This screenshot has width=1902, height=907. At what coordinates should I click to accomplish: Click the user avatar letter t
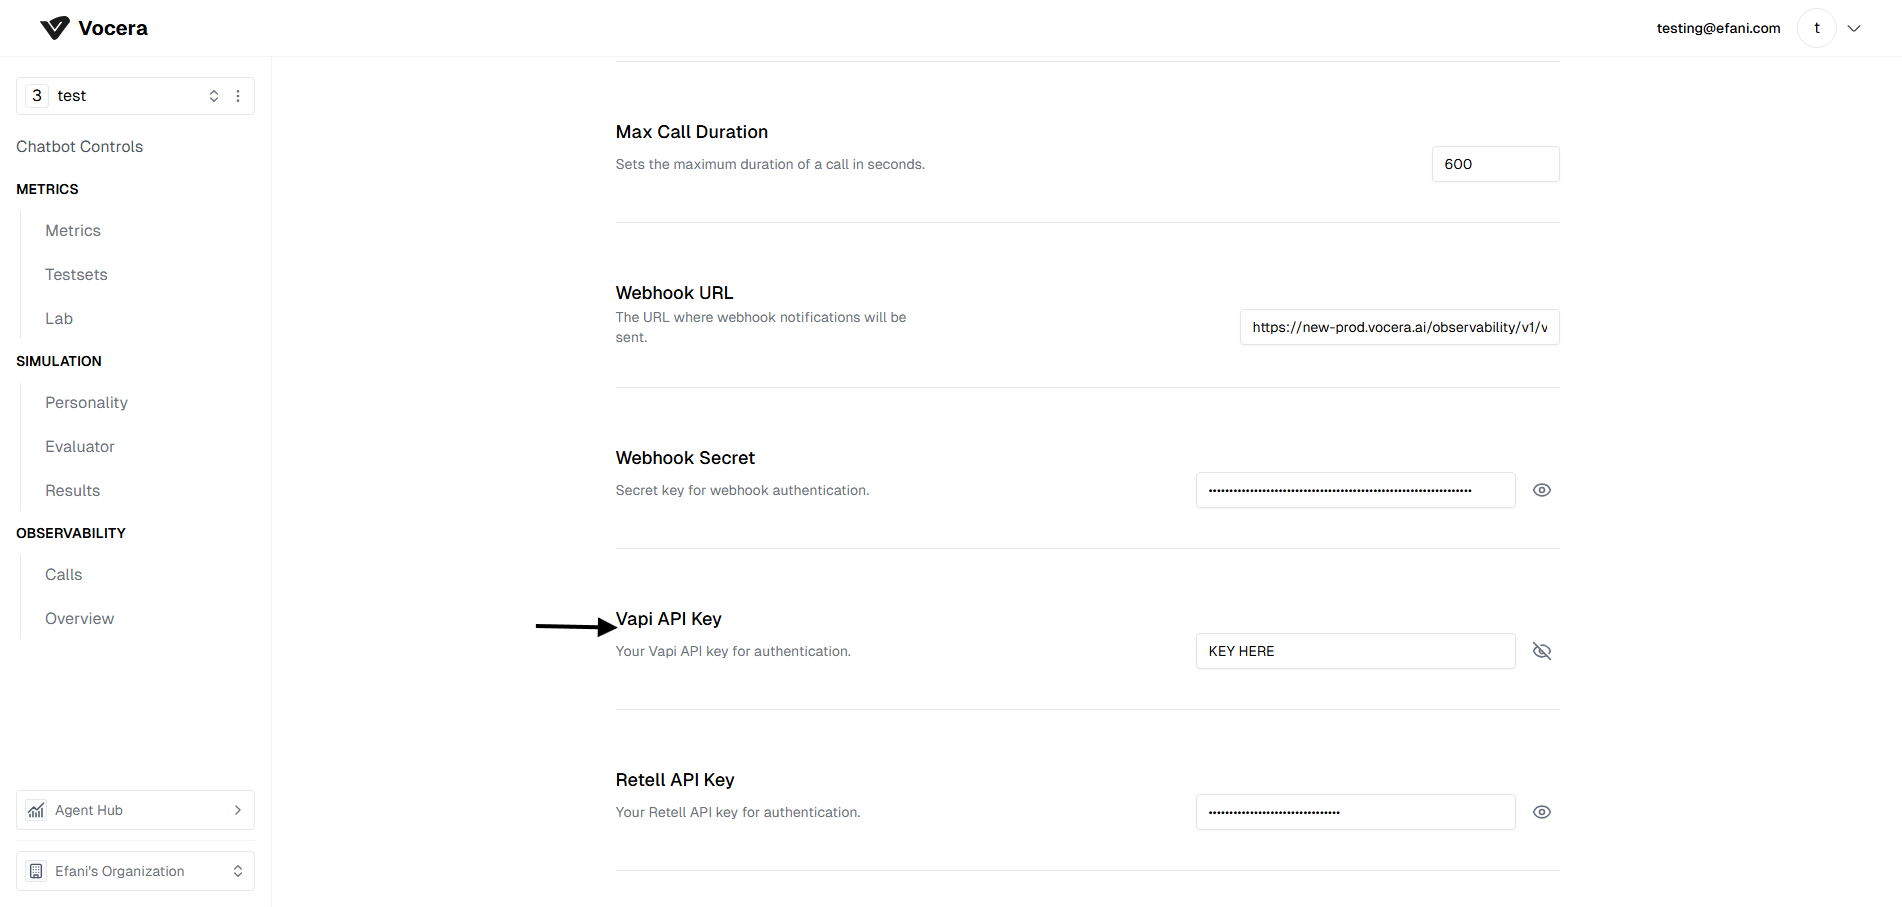click(1817, 28)
